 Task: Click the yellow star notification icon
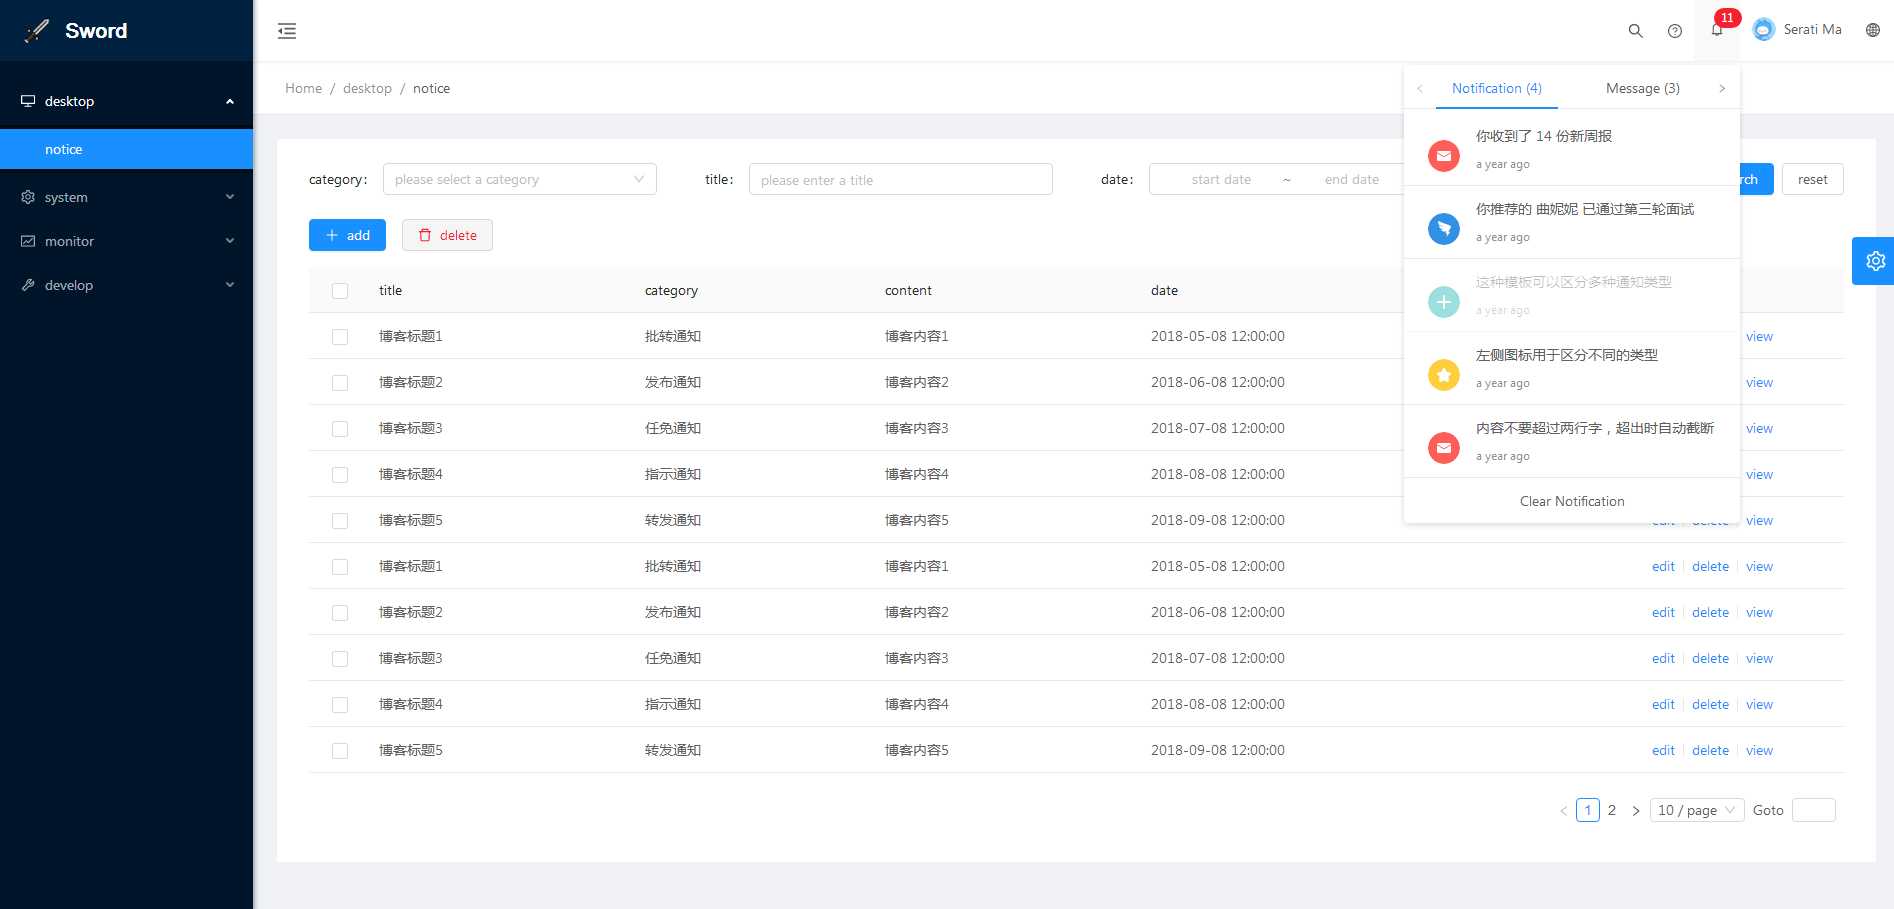pos(1443,375)
